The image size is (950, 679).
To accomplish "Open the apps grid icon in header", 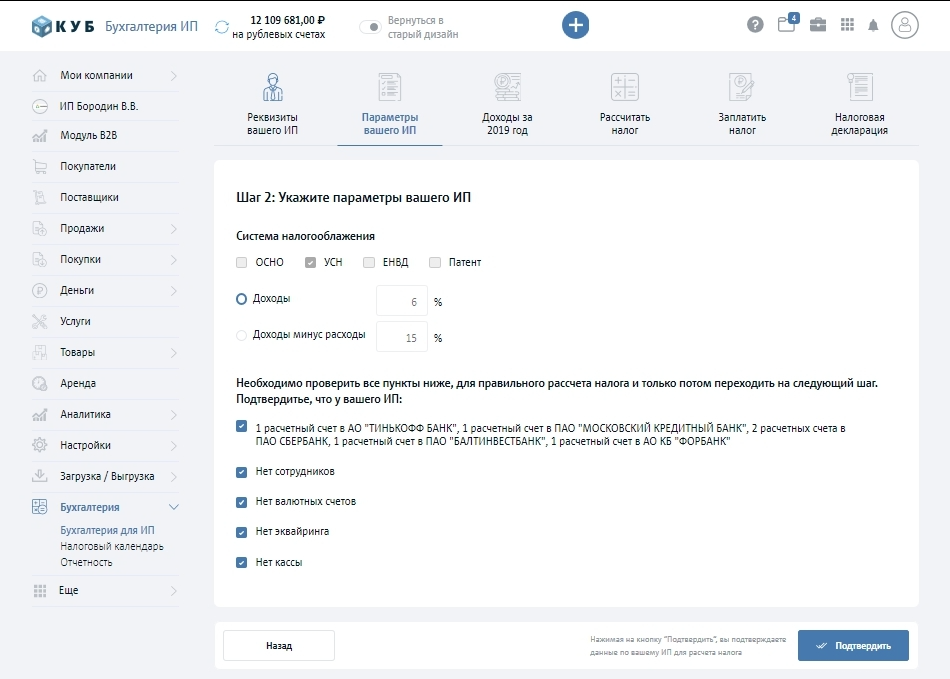I will coord(847,25).
